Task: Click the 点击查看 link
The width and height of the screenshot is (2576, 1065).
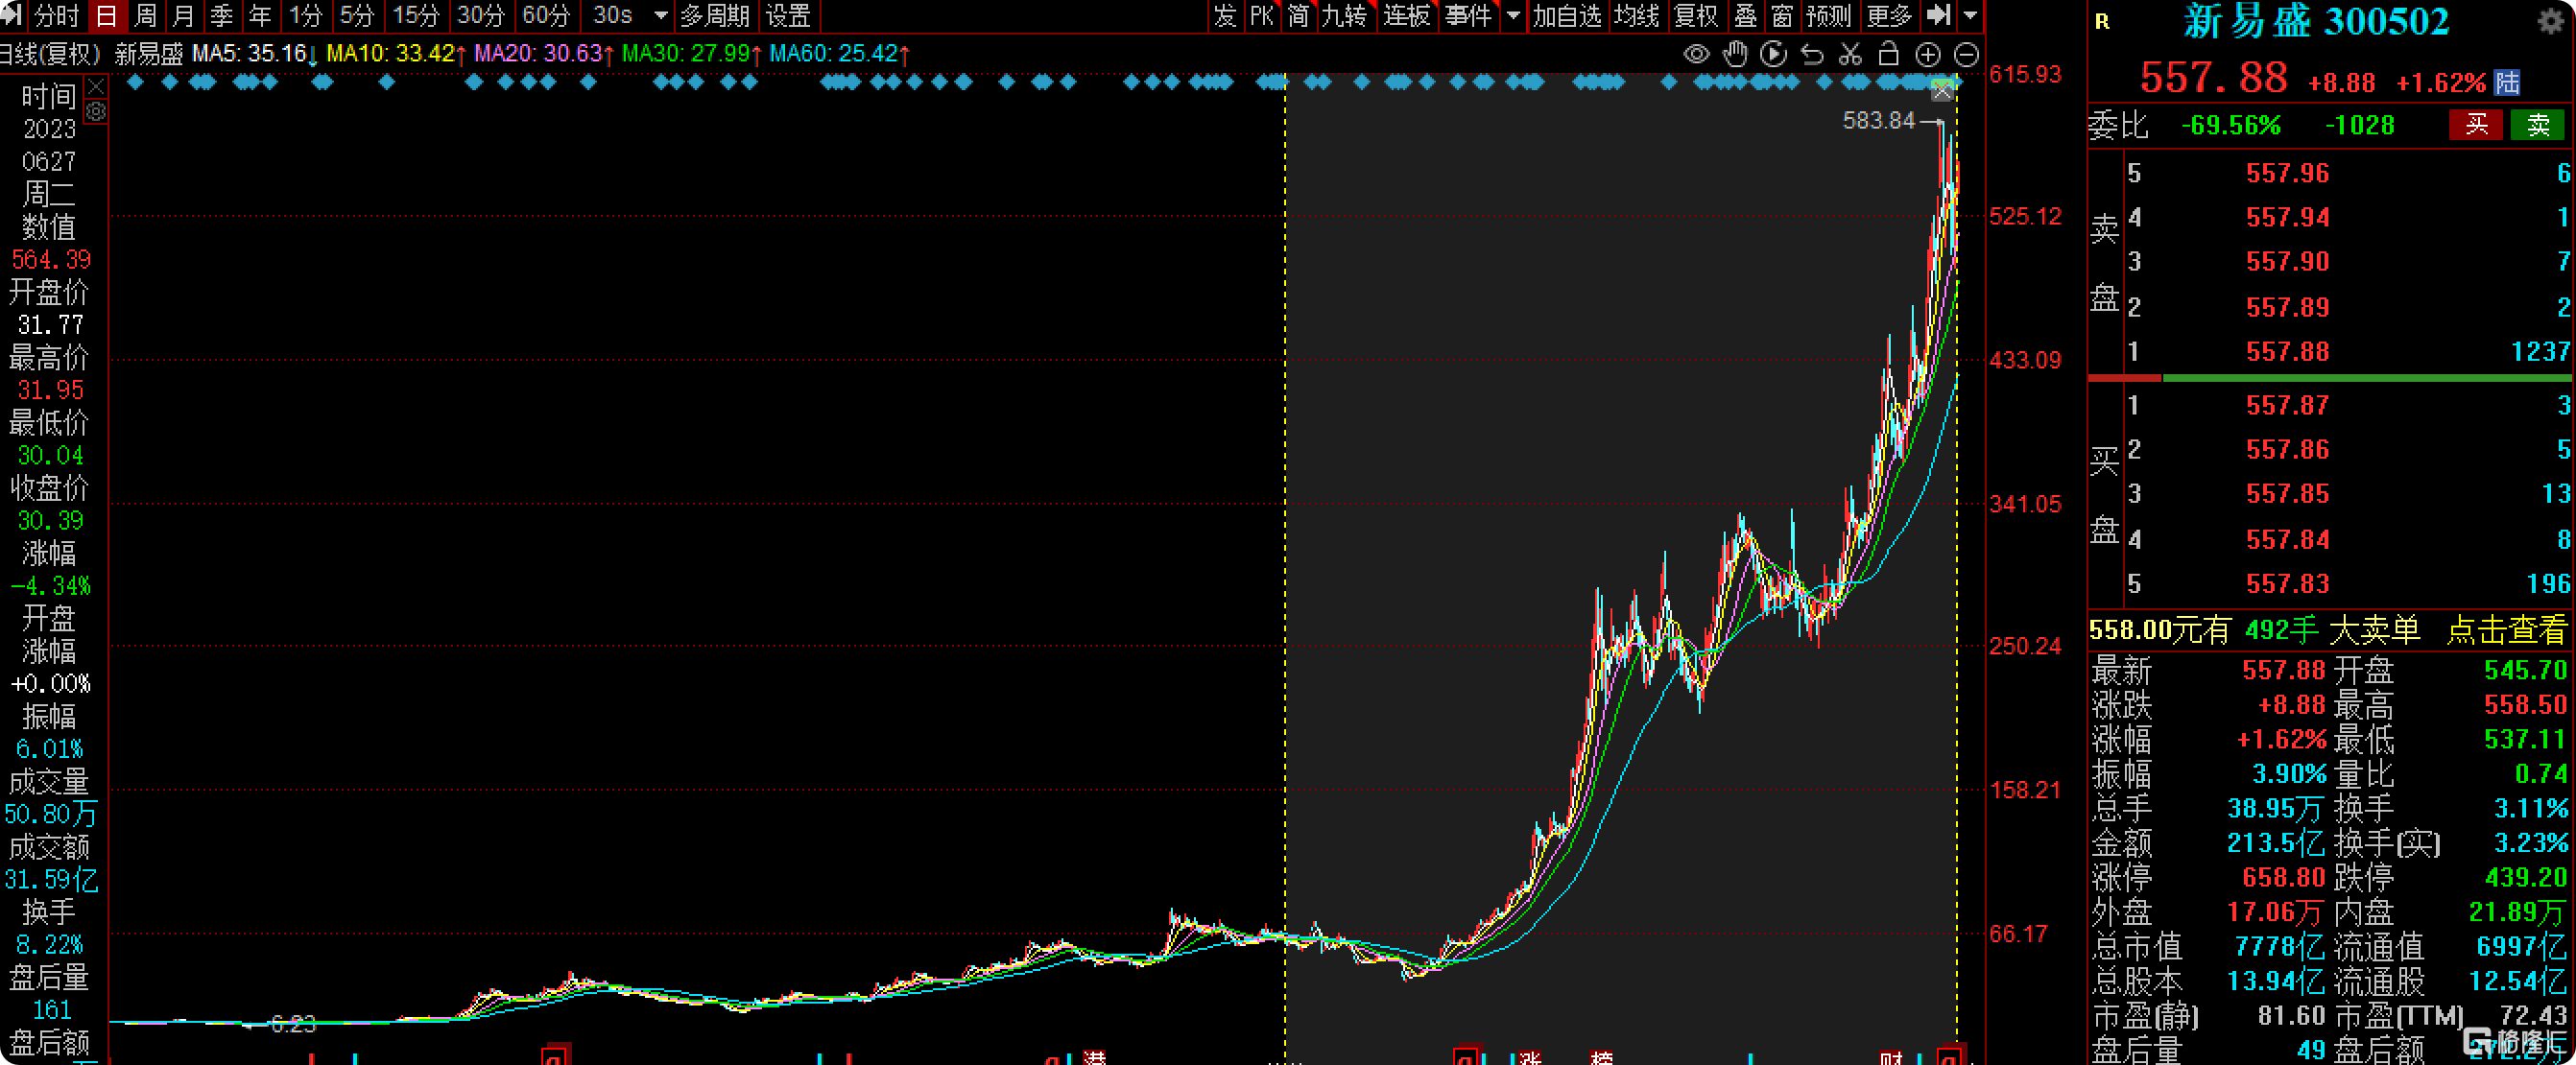Action: [2506, 630]
